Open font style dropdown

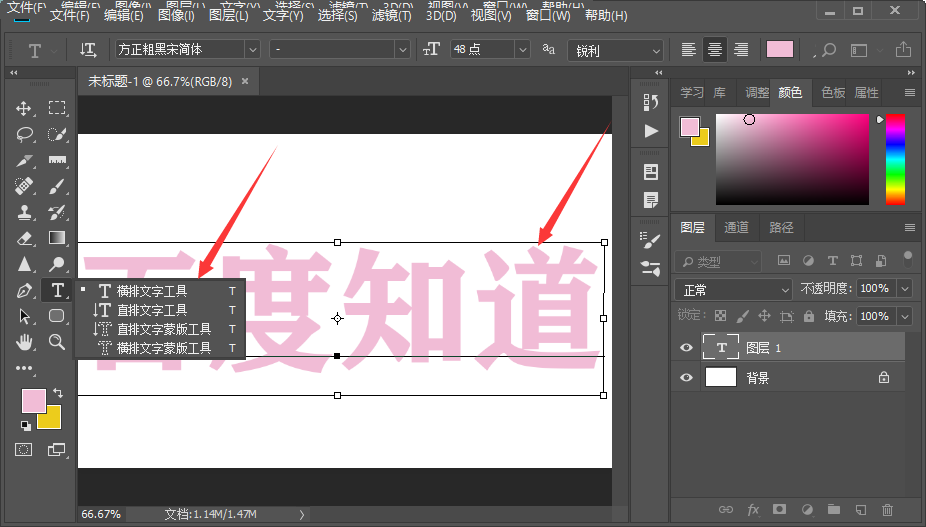403,50
